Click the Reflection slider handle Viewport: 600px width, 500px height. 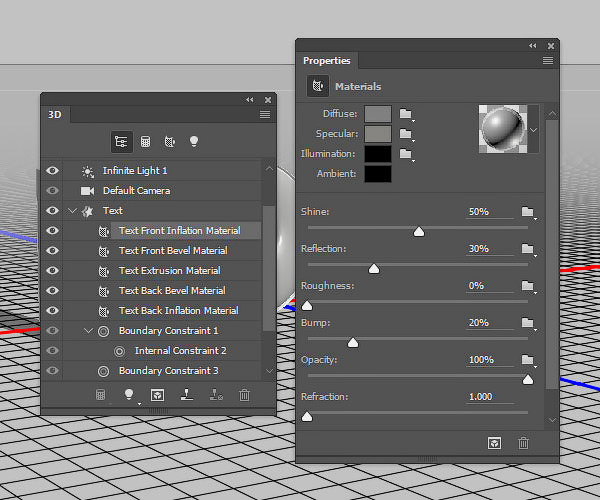(374, 269)
